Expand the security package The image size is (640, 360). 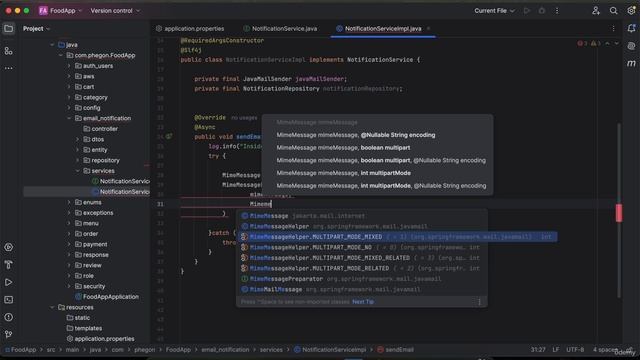coord(69,286)
